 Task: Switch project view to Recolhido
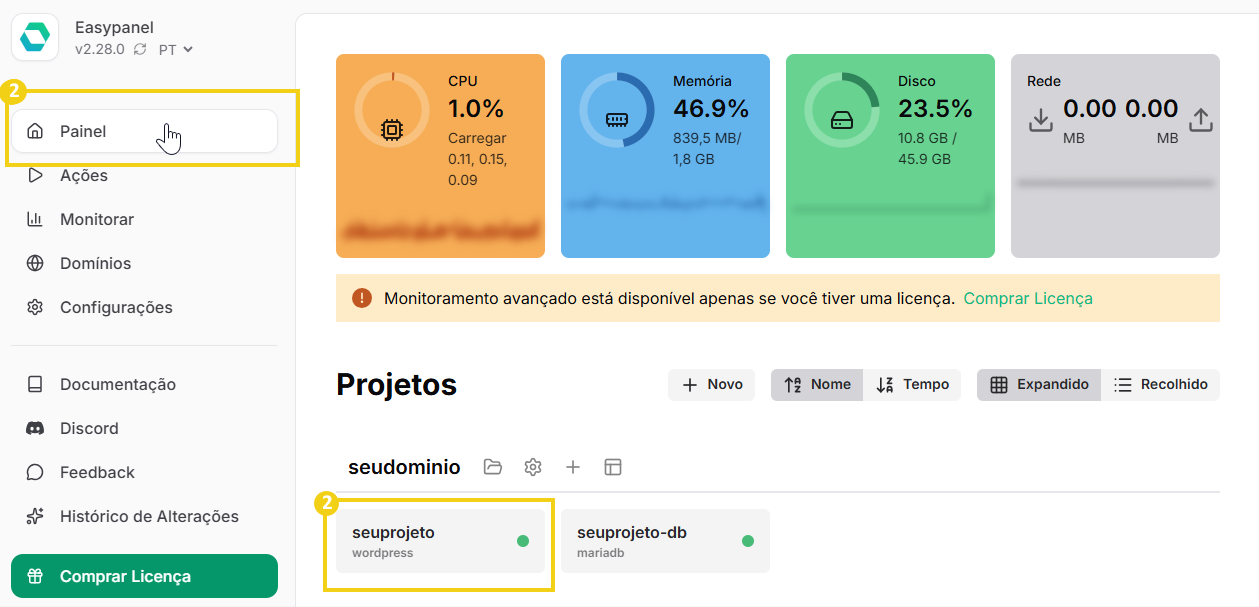(x=1160, y=384)
